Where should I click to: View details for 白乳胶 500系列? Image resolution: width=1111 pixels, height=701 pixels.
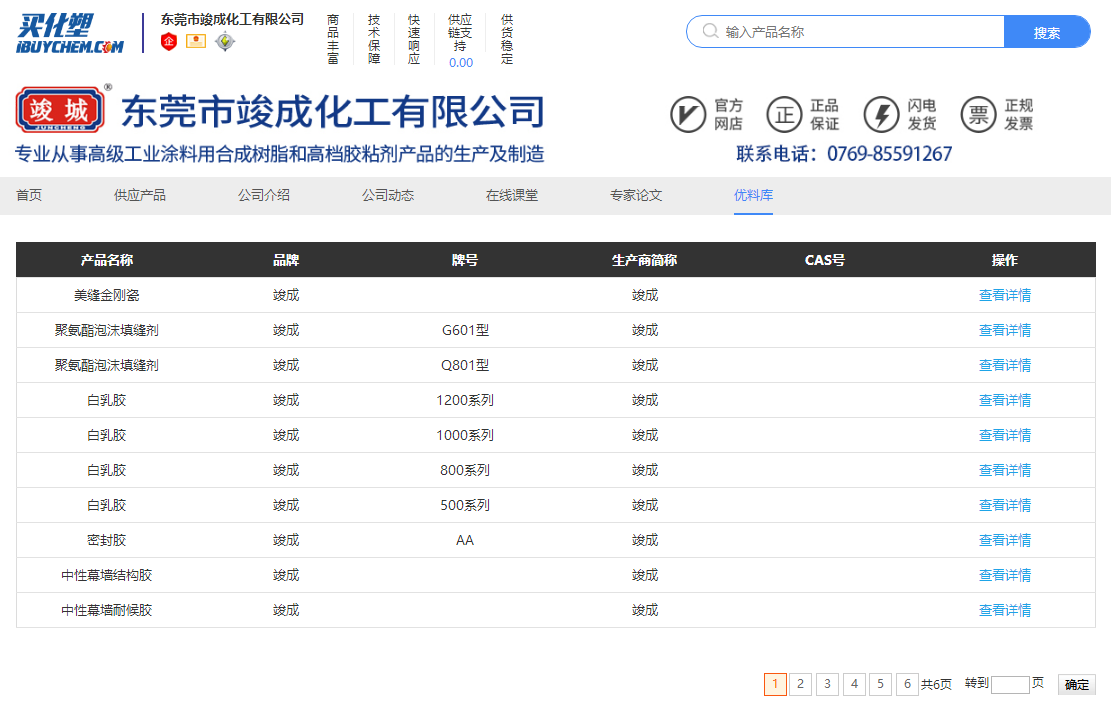(x=1005, y=505)
